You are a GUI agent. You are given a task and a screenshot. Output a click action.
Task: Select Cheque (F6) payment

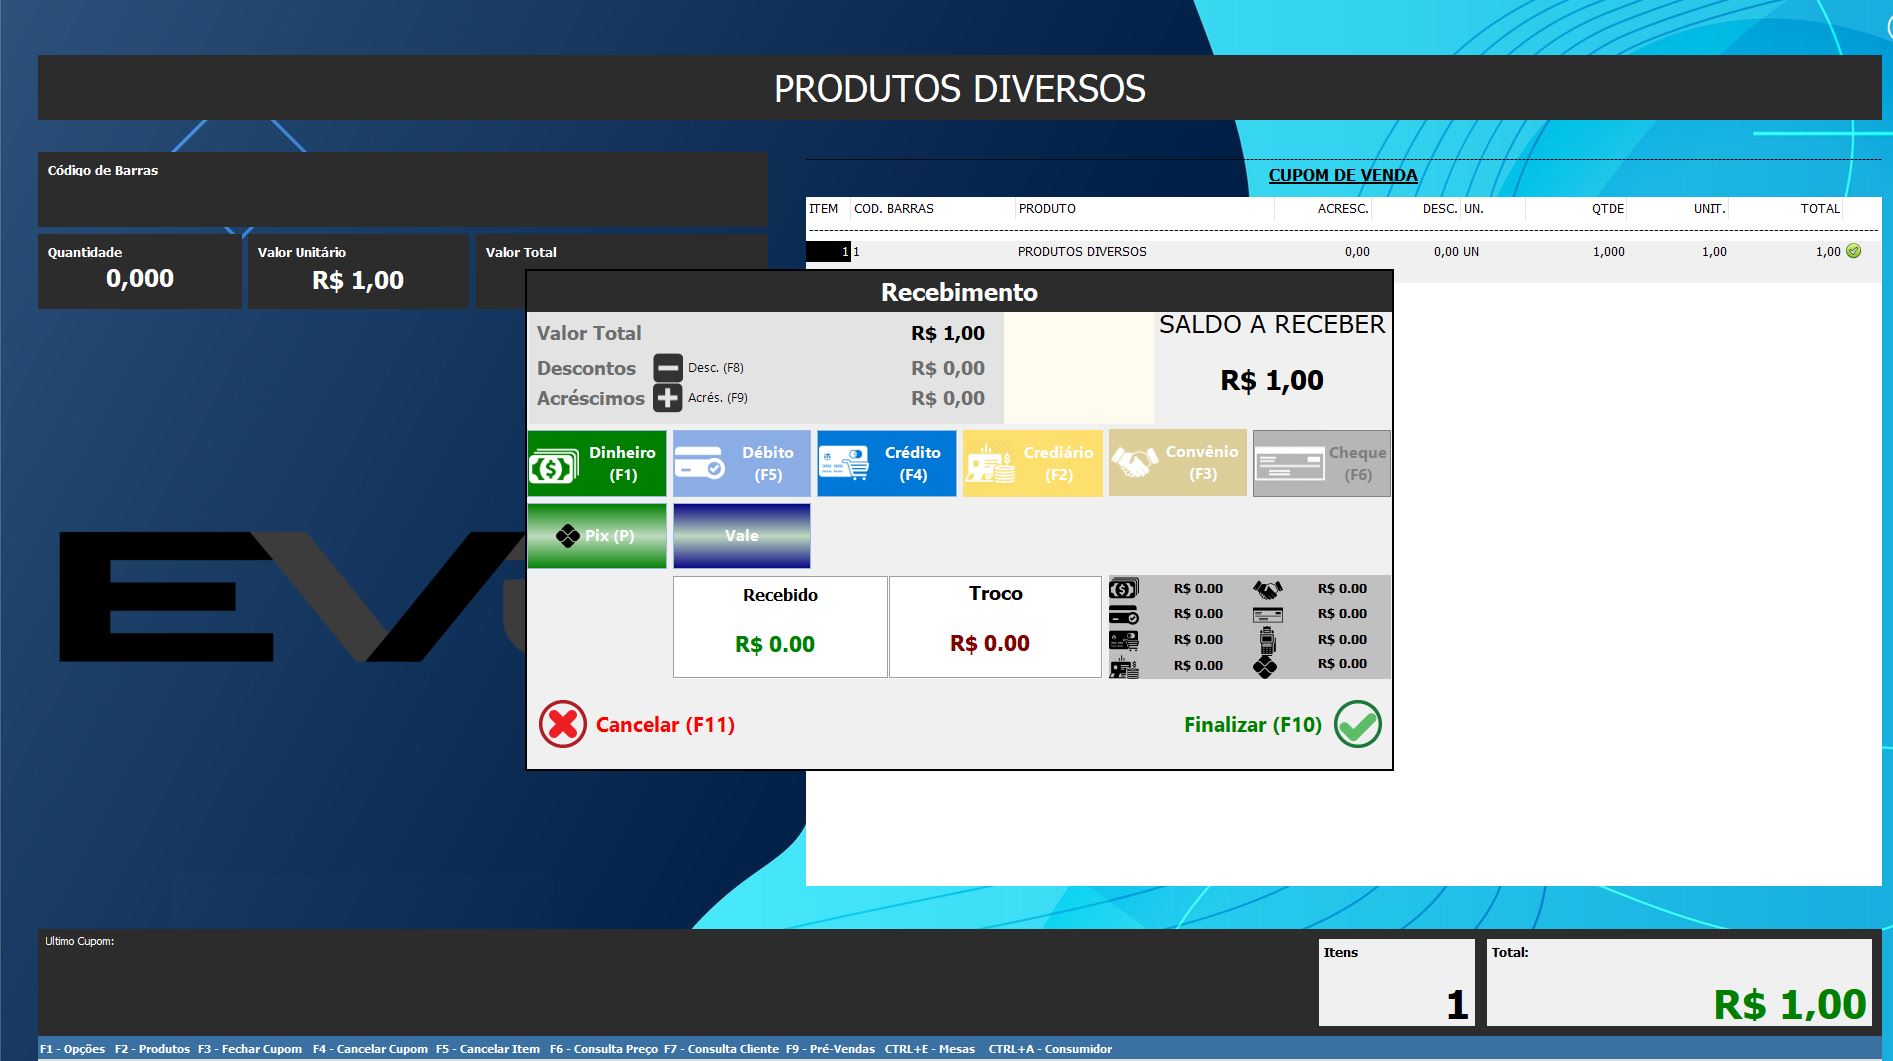[x=1321, y=464]
